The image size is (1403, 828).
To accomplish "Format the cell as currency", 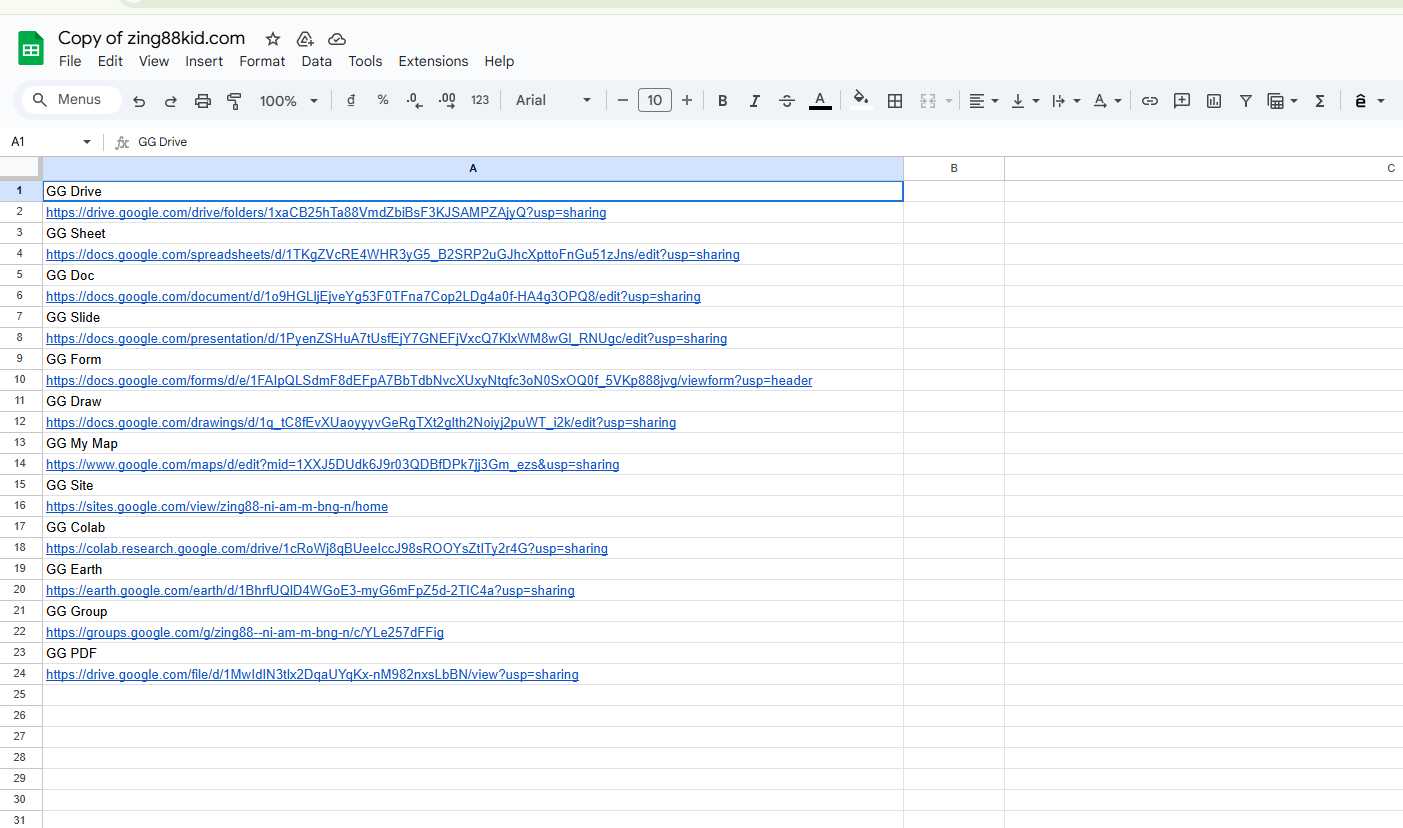I will (351, 100).
